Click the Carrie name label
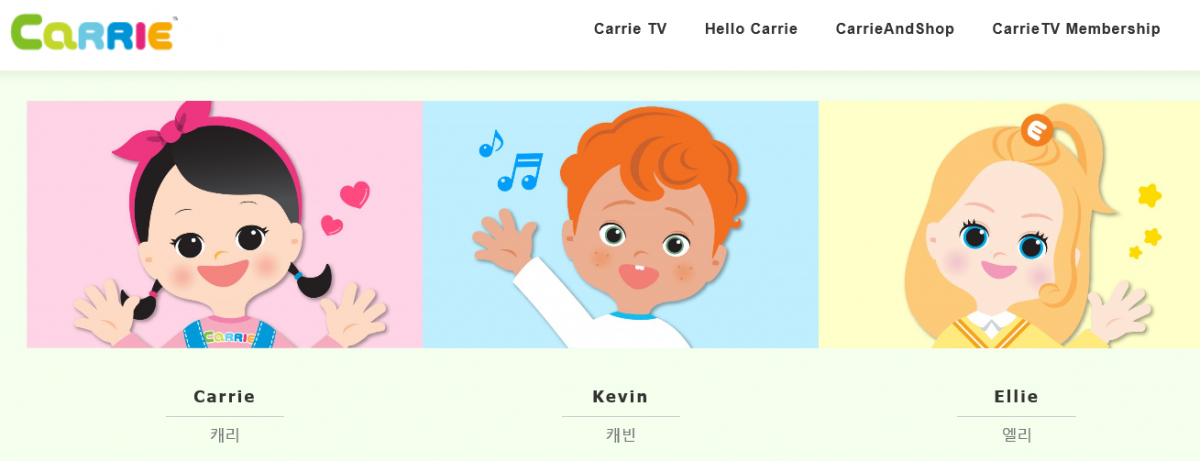Image resolution: width=1200 pixels, height=461 pixels. click(x=224, y=397)
